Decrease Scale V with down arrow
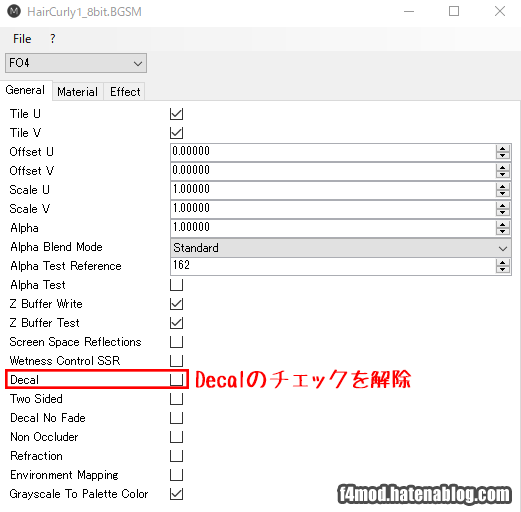 pyautogui.click(x=502, y=213)
